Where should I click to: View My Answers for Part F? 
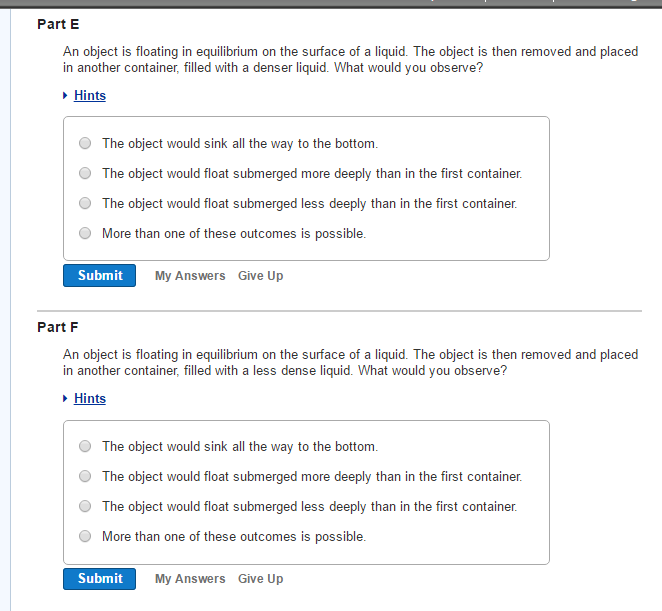[x=190, y=579]
